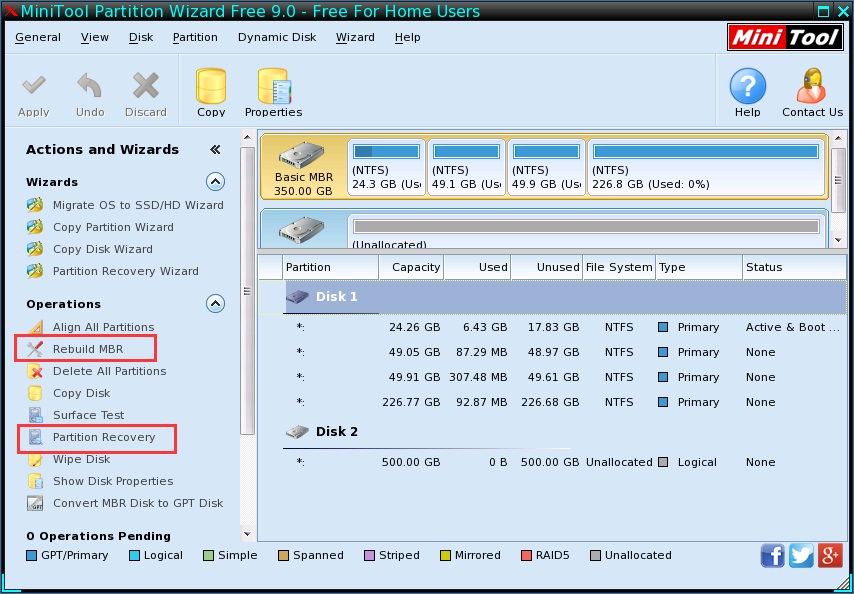Collapse the Actions and Wizards panel
The width and height of the screenshot is (854, 594).
point(215,149)
